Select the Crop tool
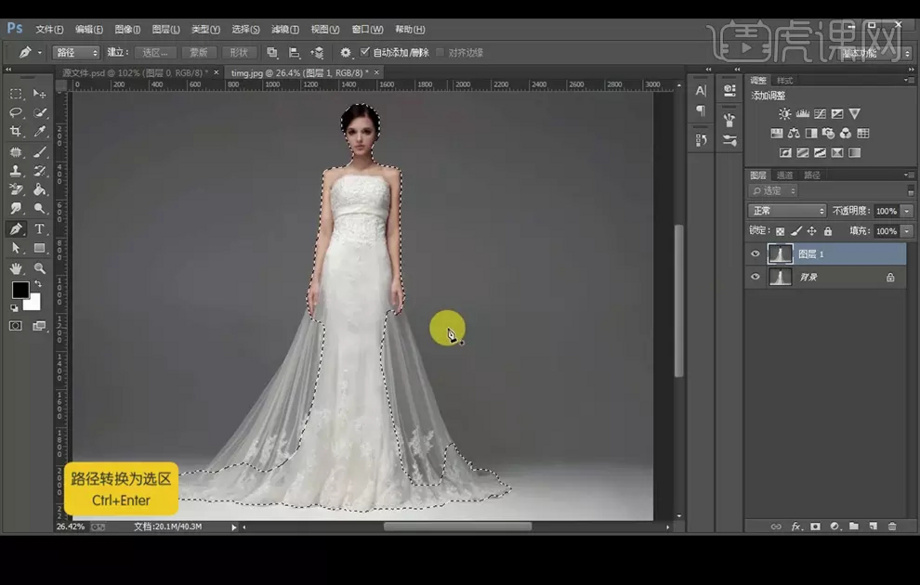This screenshot has height=585, width=920. pos(16,131)
